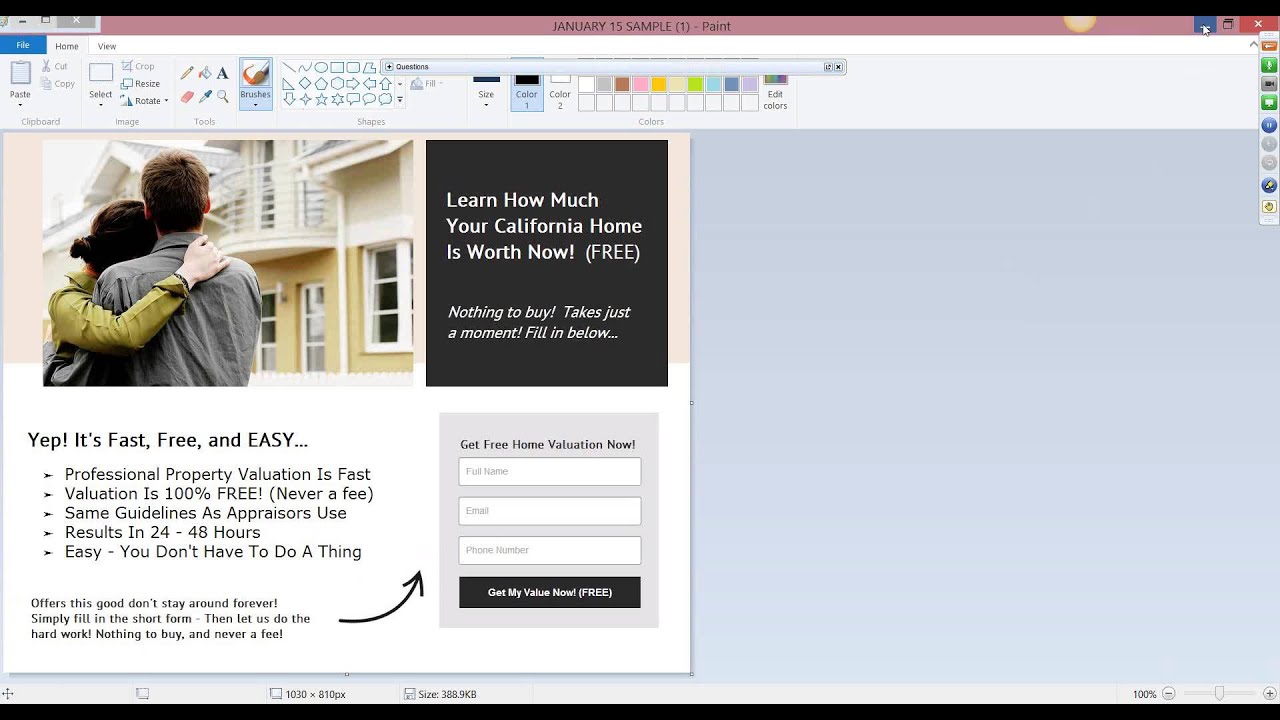1280x720 pixels.
Task: Toggle the green screen sharing button
Action: tap(1269, 103)
